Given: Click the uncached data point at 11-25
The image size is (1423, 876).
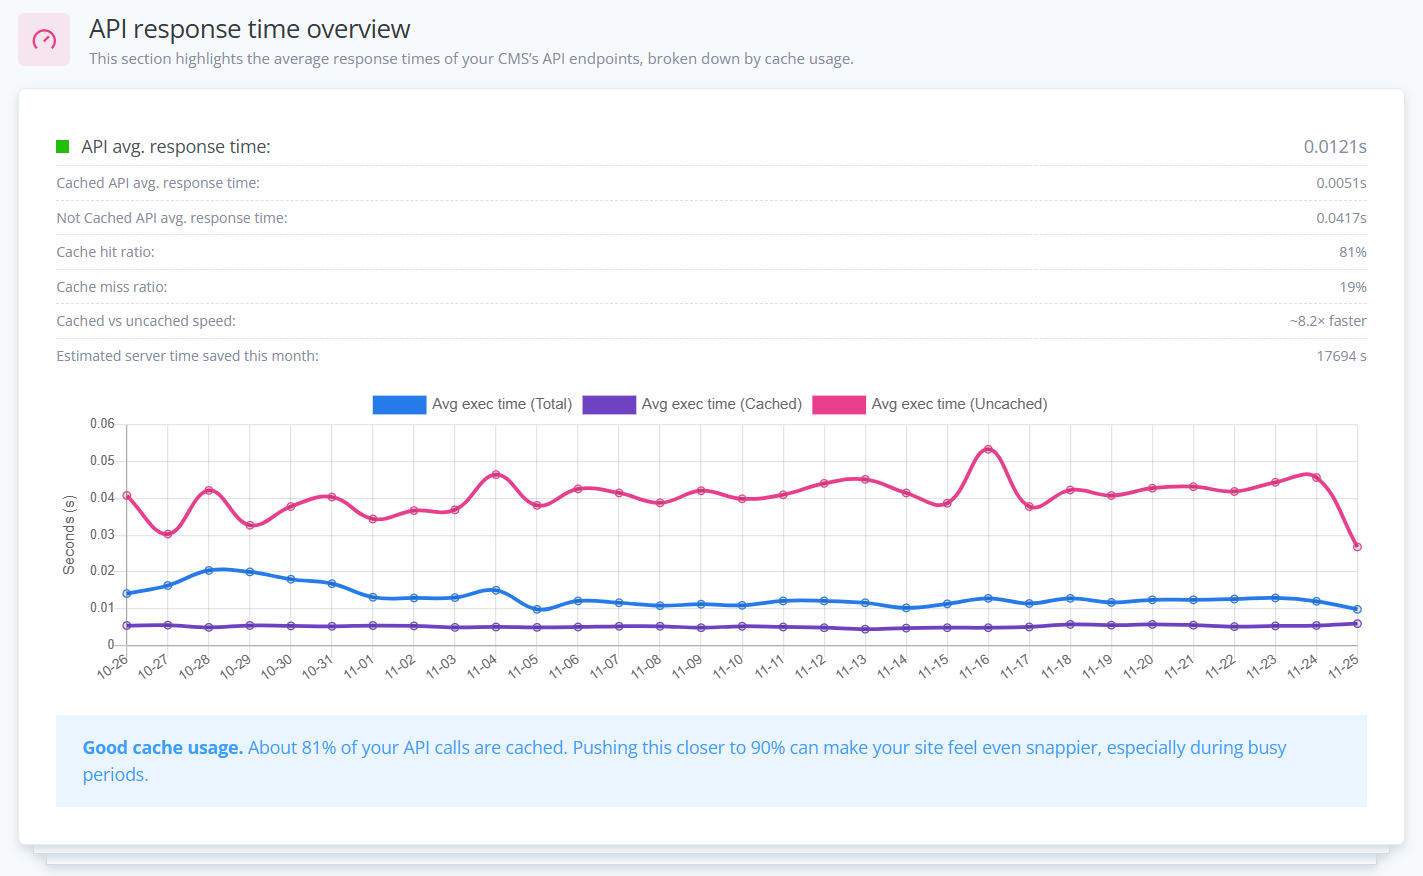Looking at the screenshot, I should pyautogui.click(x=1357, y=547).
